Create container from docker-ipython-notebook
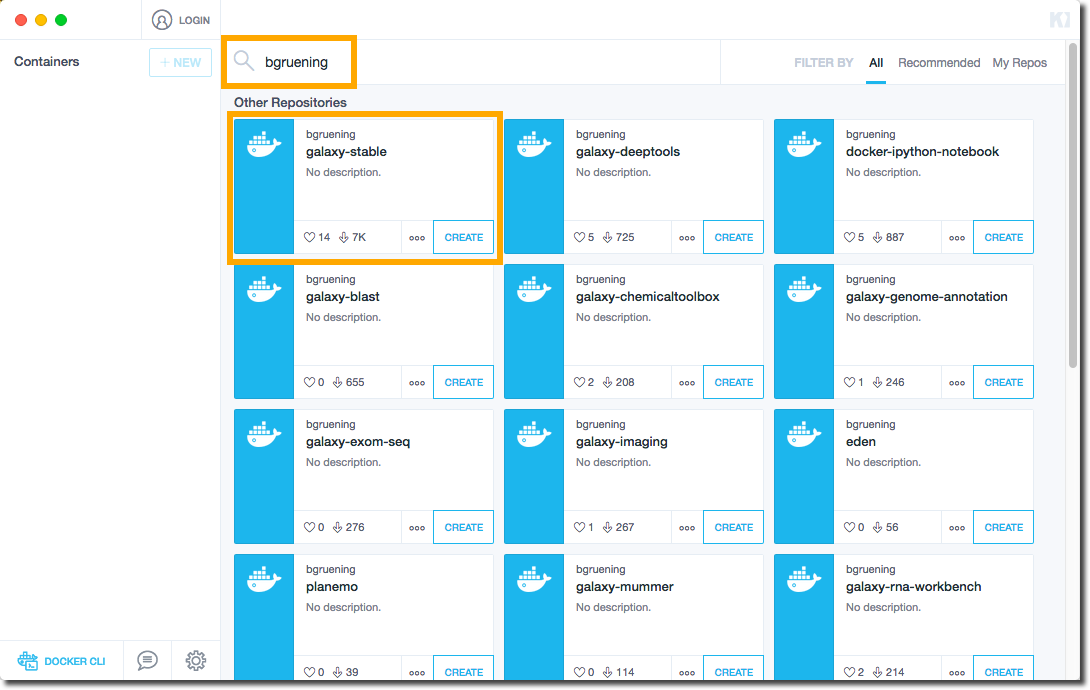 pos(1004,237)
